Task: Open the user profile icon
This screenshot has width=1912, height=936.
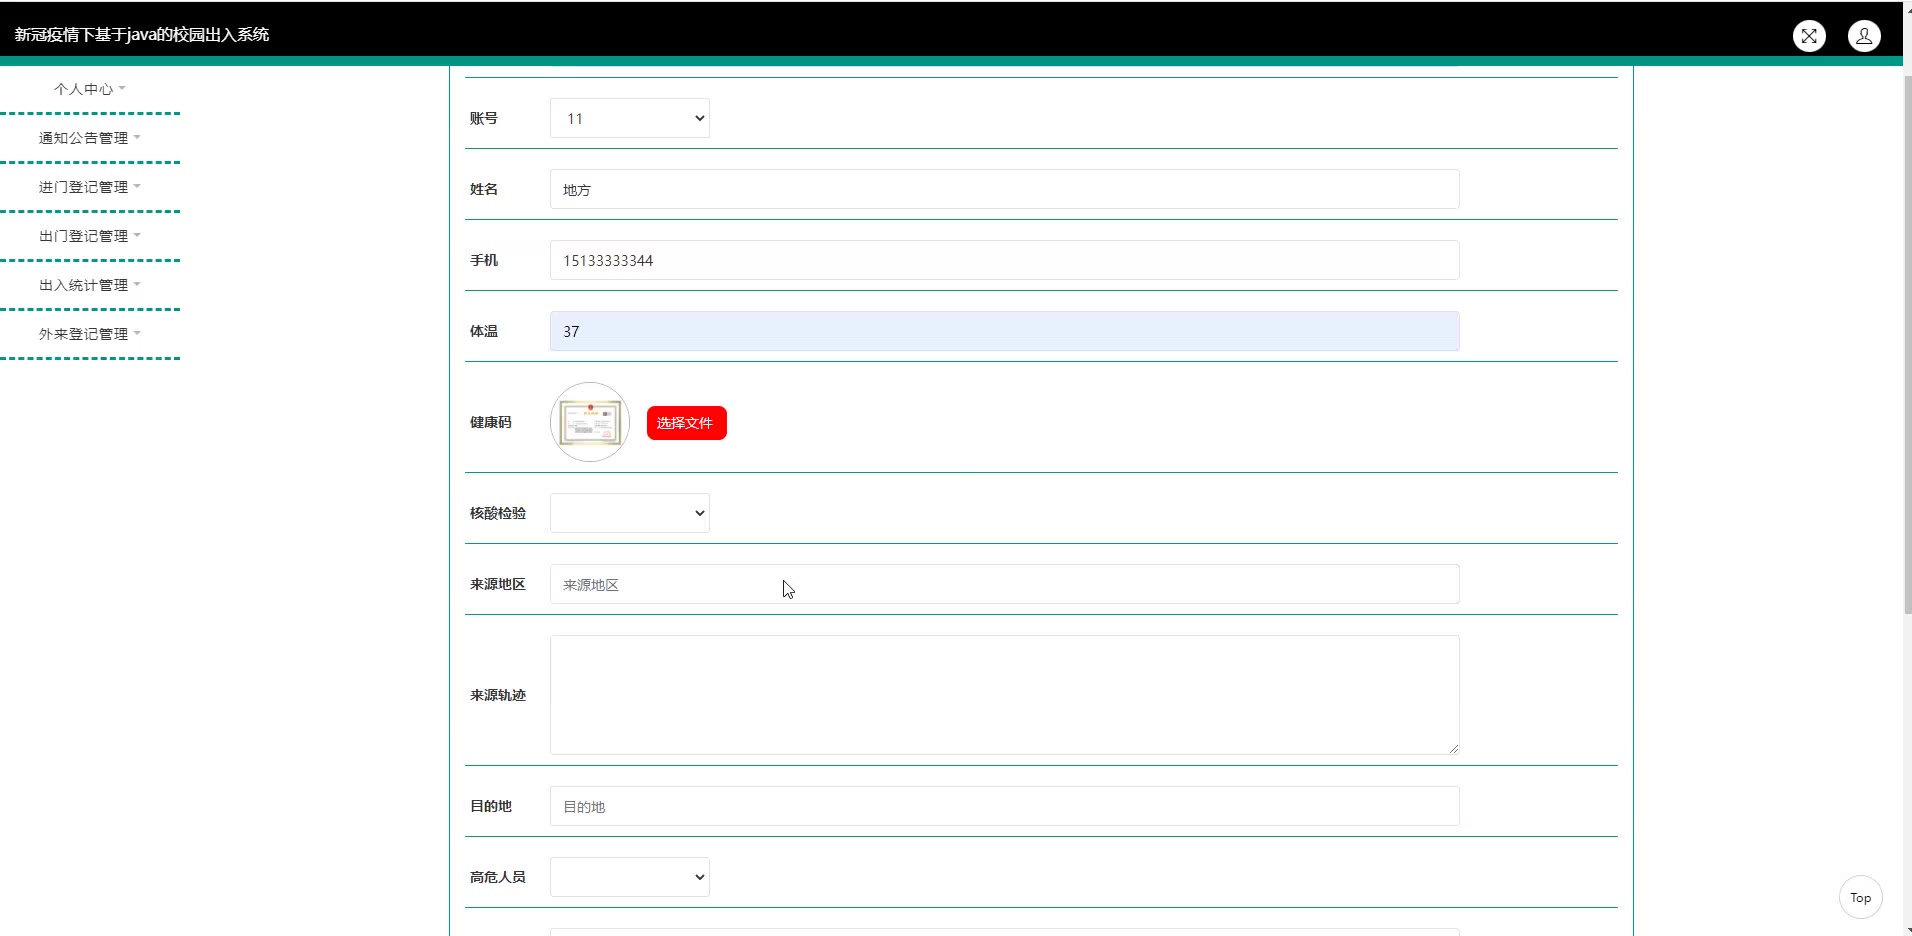Action: click(x=1864, y=36)
